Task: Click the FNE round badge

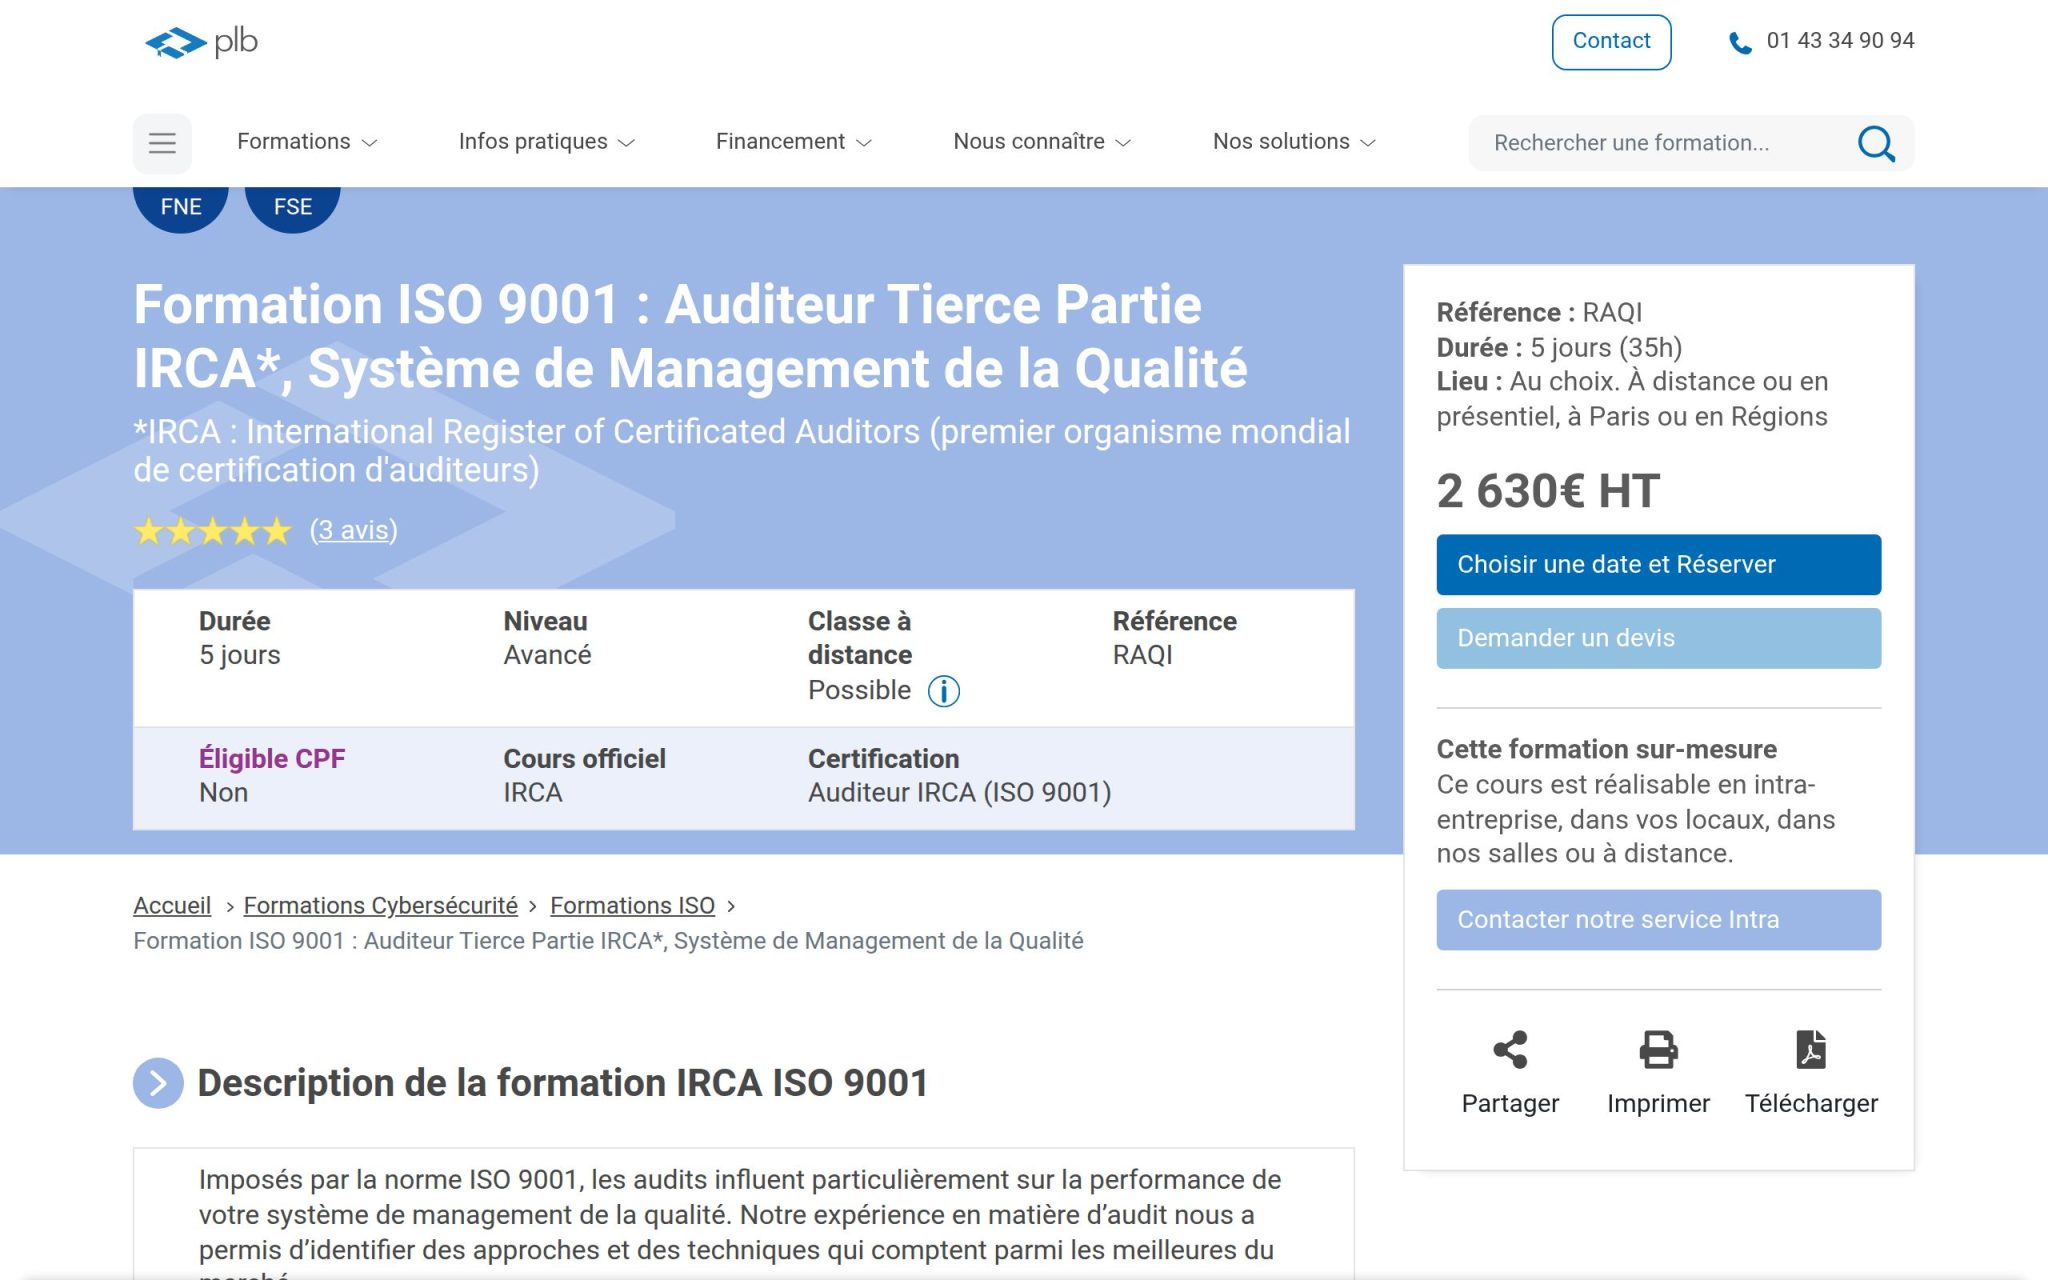Action: pyautogui.click(x=181, y=207)
